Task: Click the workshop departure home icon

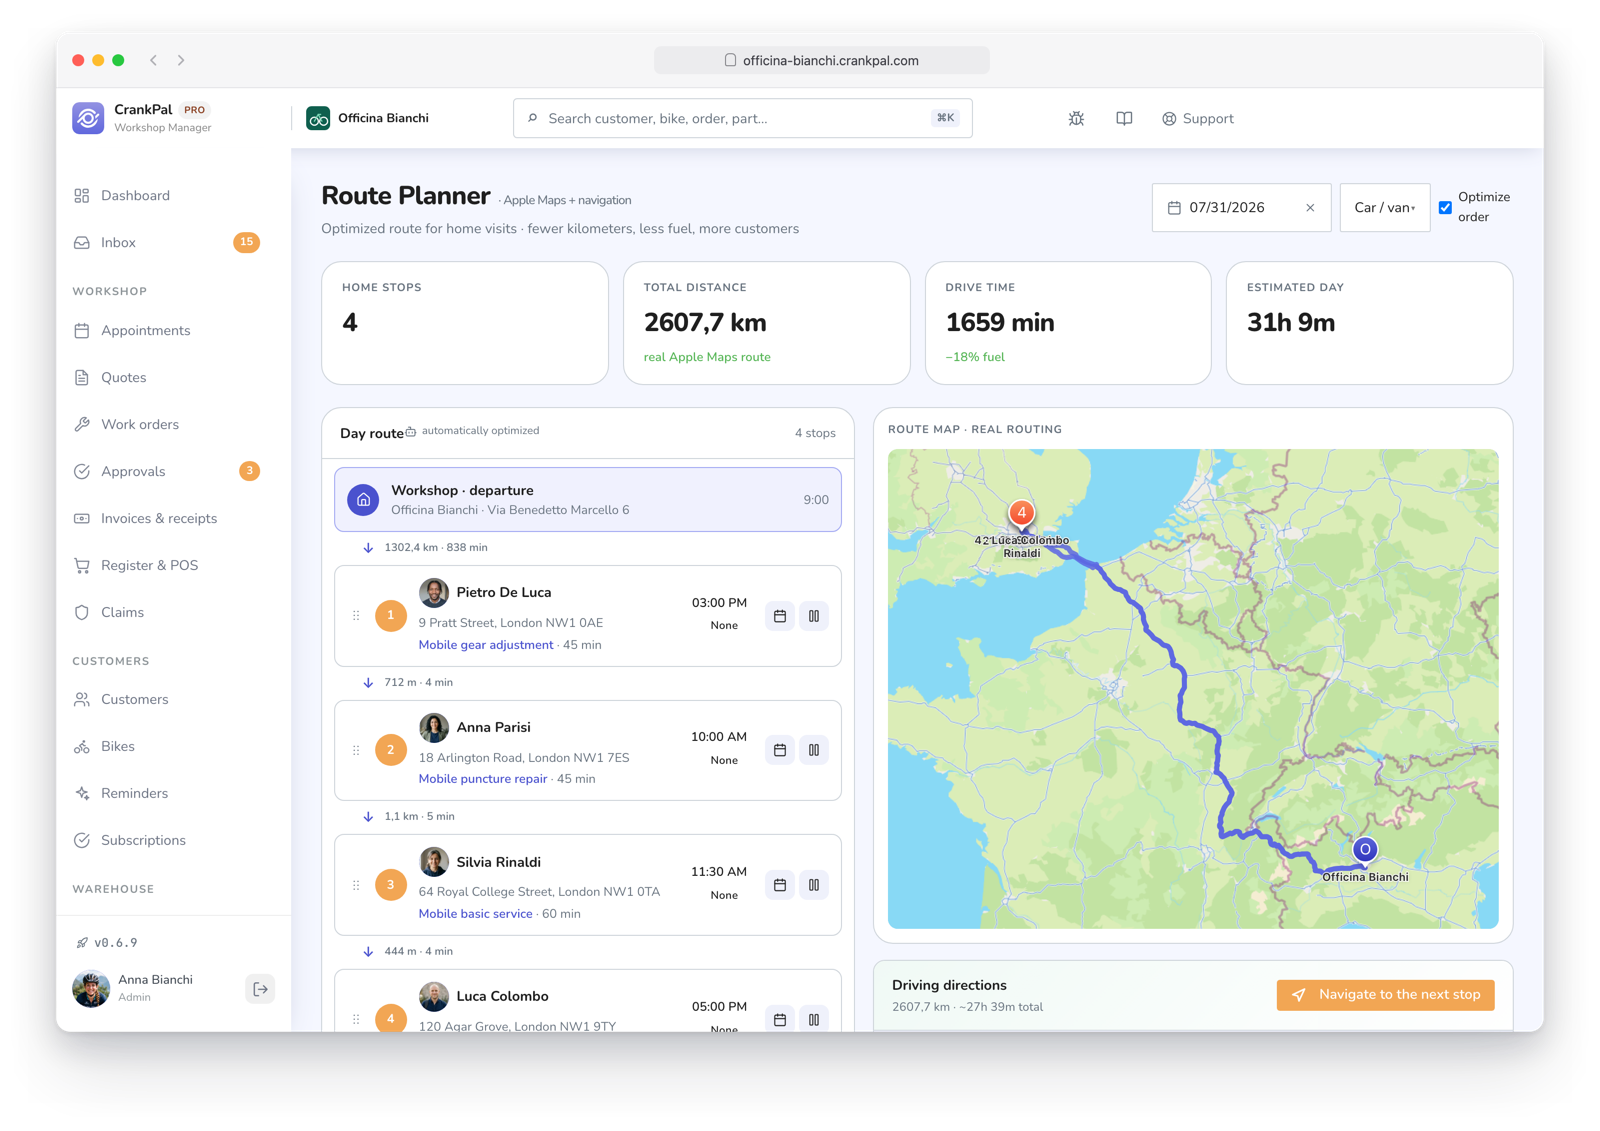Action: click(363, 500)
